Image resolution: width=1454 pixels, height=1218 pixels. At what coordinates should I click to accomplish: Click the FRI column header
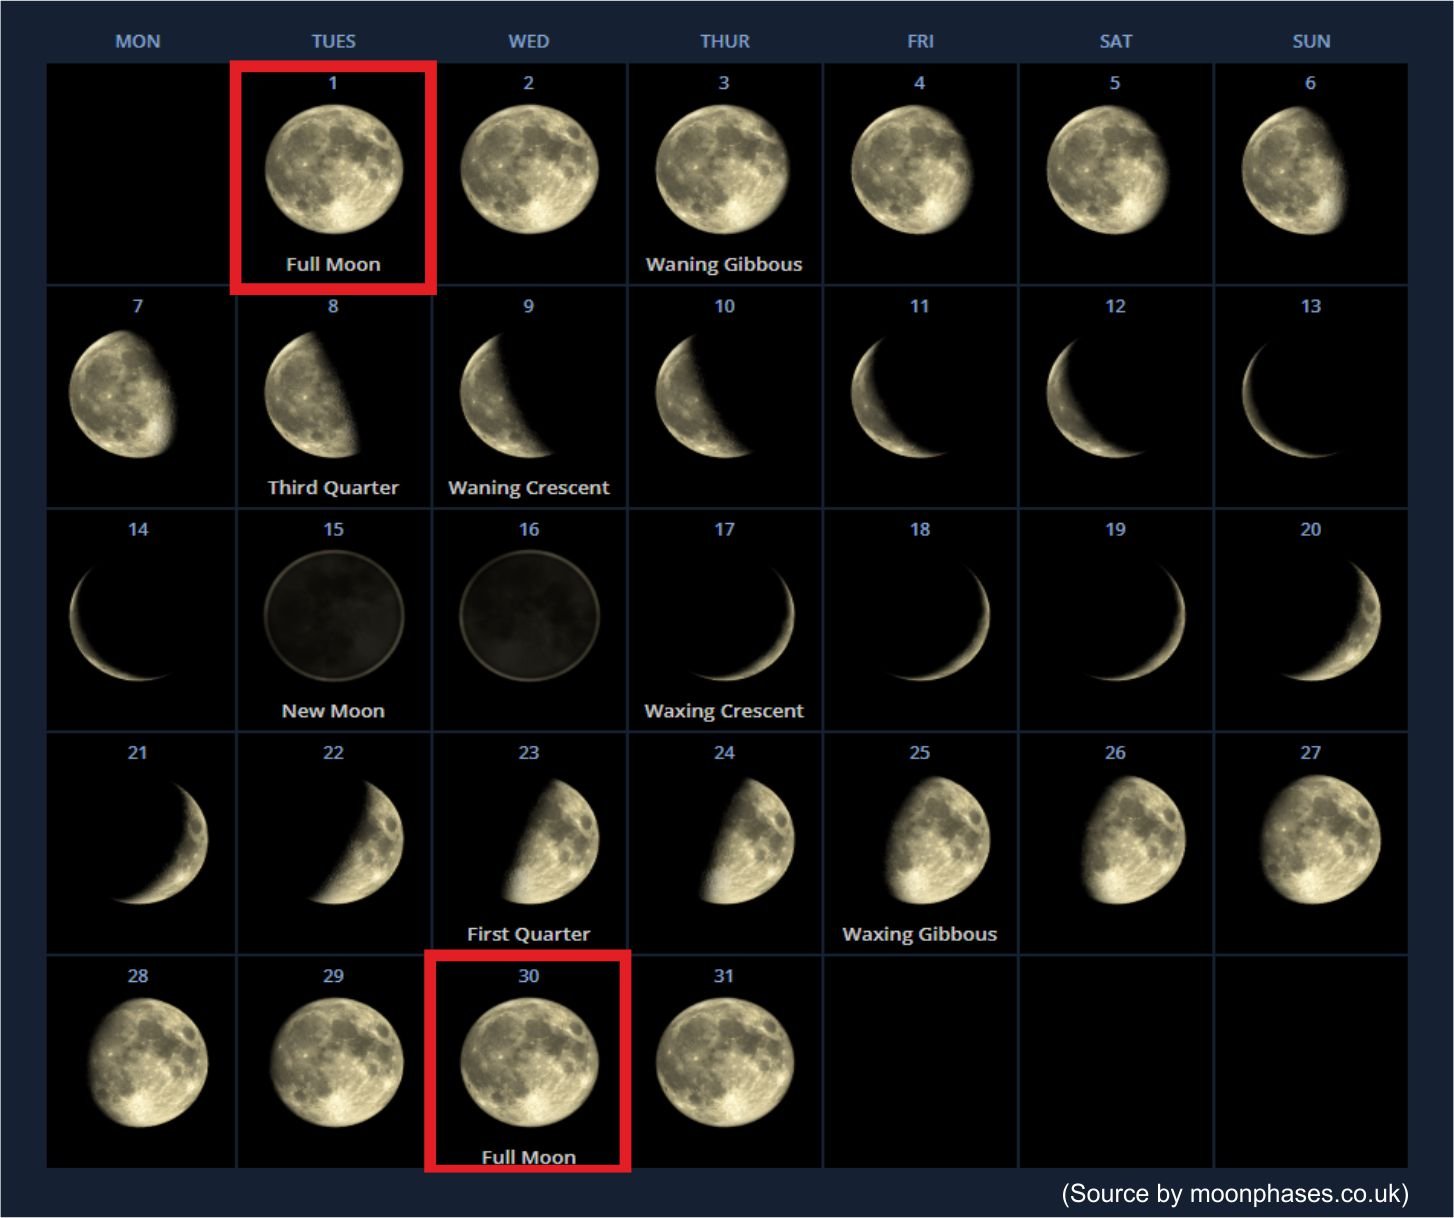coord(920,41)
